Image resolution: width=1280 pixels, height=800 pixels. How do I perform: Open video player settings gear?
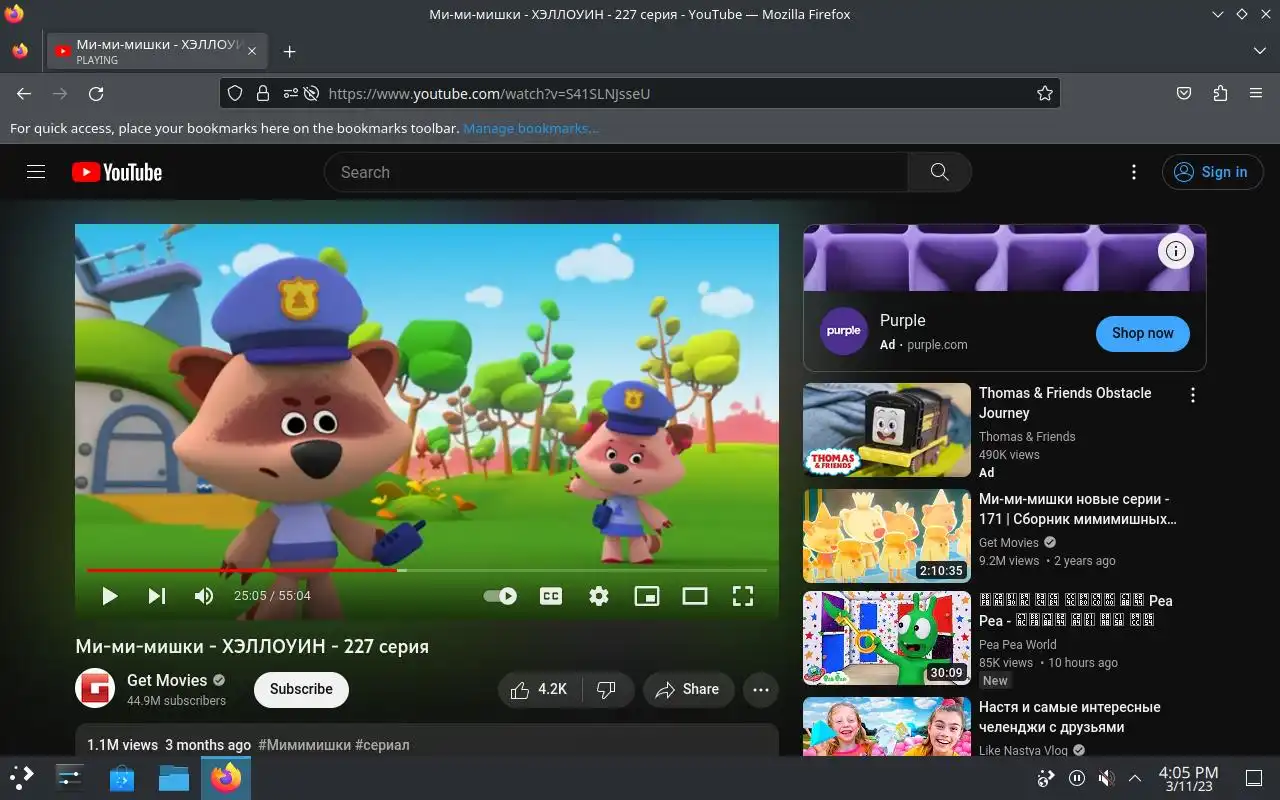(599, 596)
